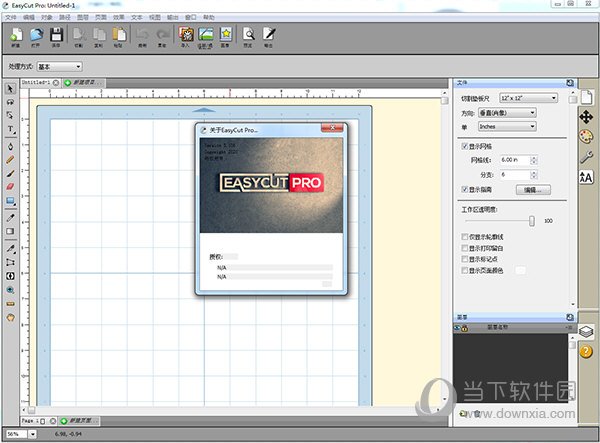Click the Import image toolbar icon

click(x=186, y=35)
